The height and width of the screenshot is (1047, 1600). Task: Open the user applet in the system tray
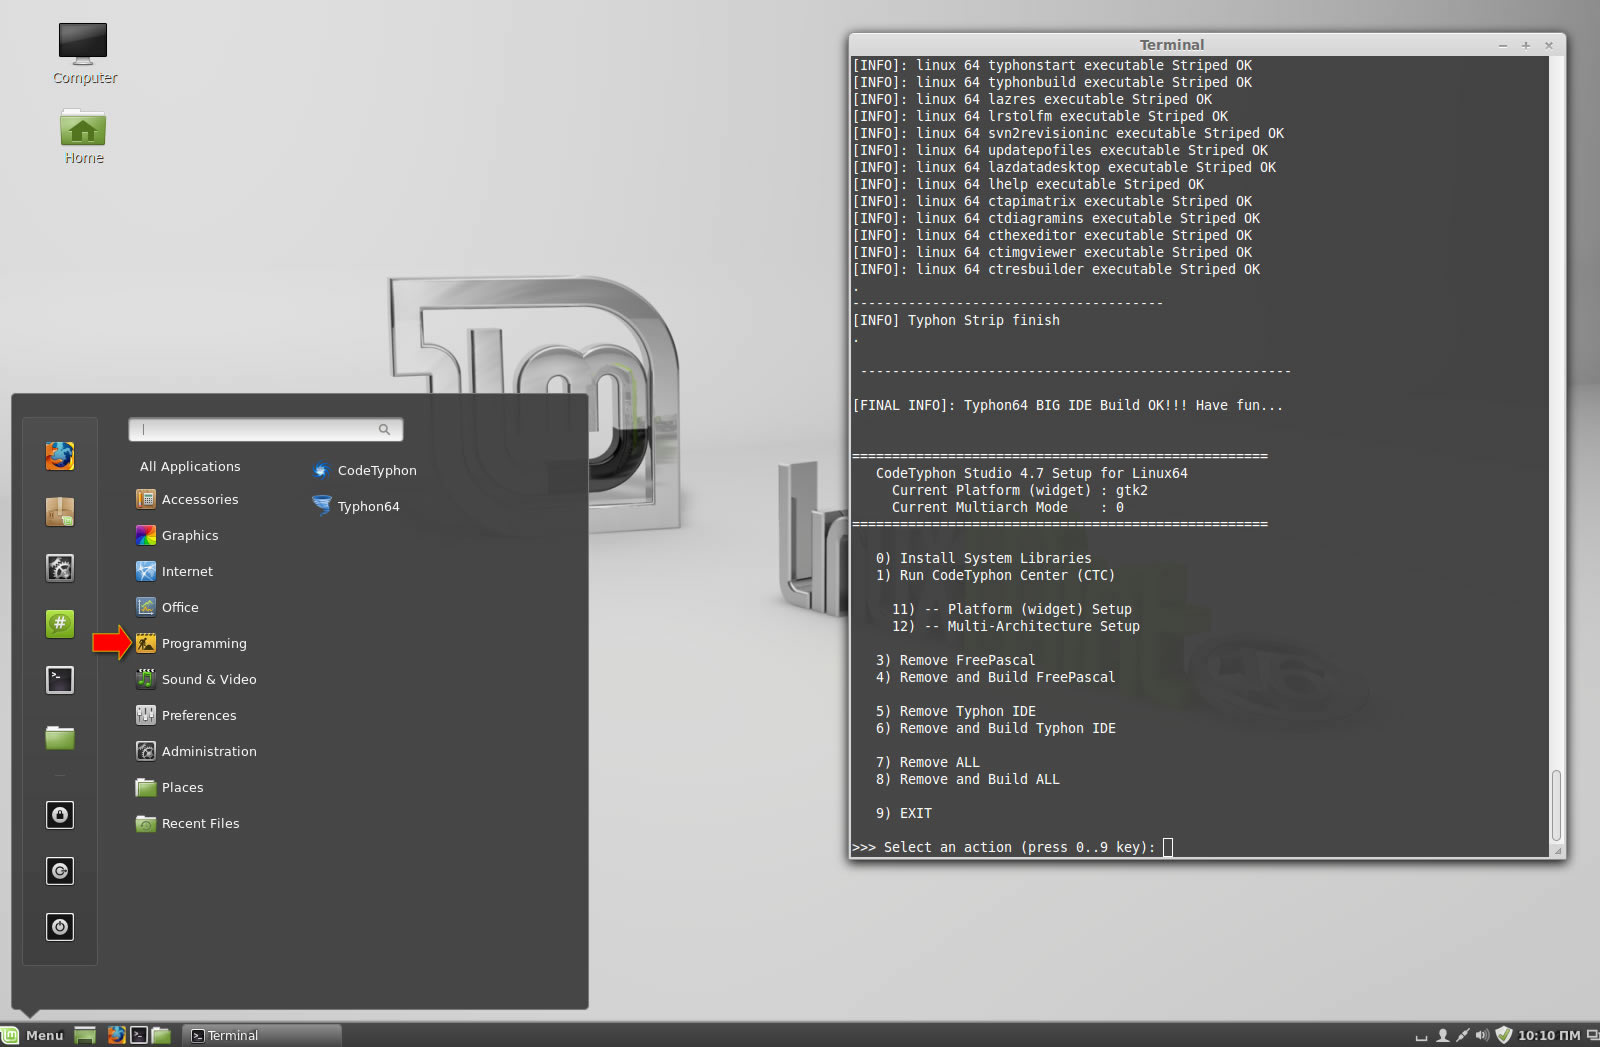(1443, 1035)
